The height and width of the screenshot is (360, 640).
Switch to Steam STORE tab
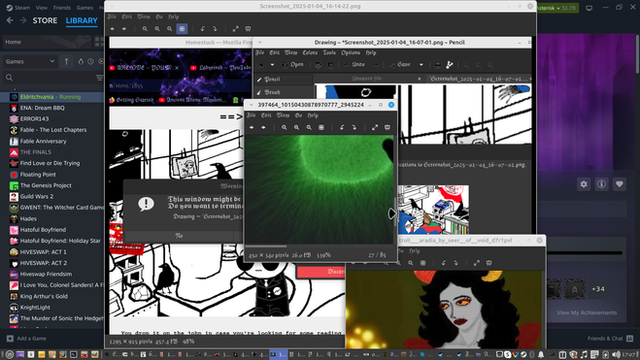[x=45, y=20]
